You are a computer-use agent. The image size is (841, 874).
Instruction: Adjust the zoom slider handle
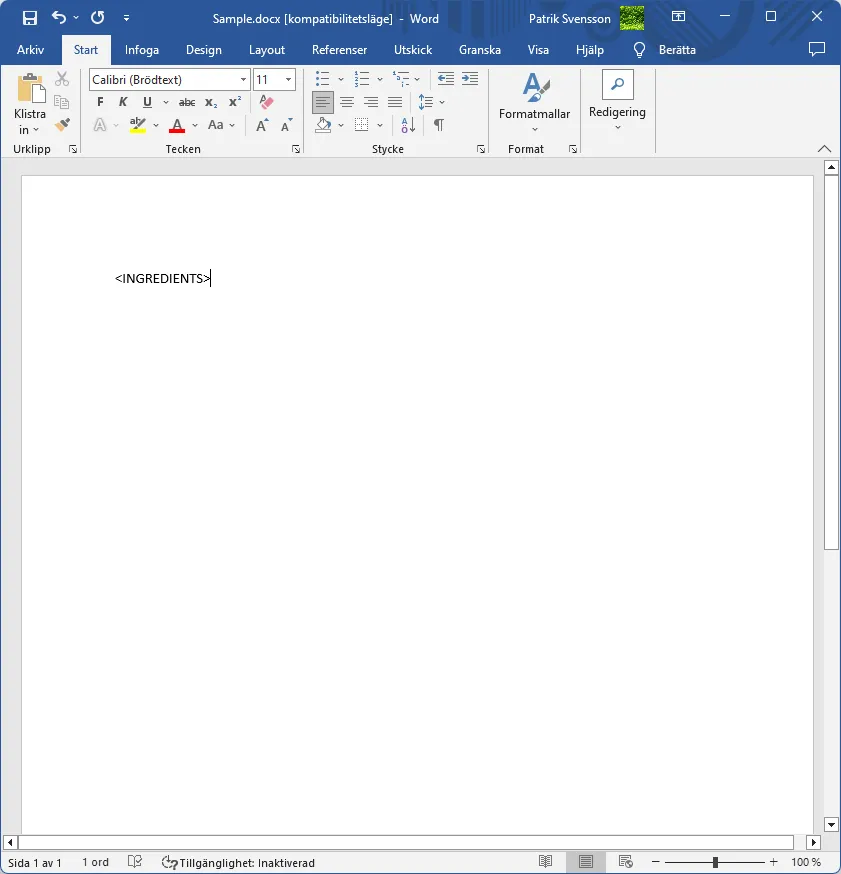715,862
